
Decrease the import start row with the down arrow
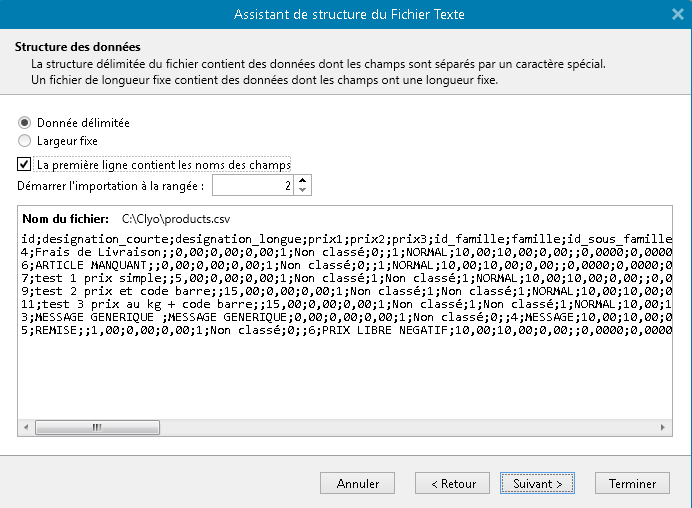[303, 191]
